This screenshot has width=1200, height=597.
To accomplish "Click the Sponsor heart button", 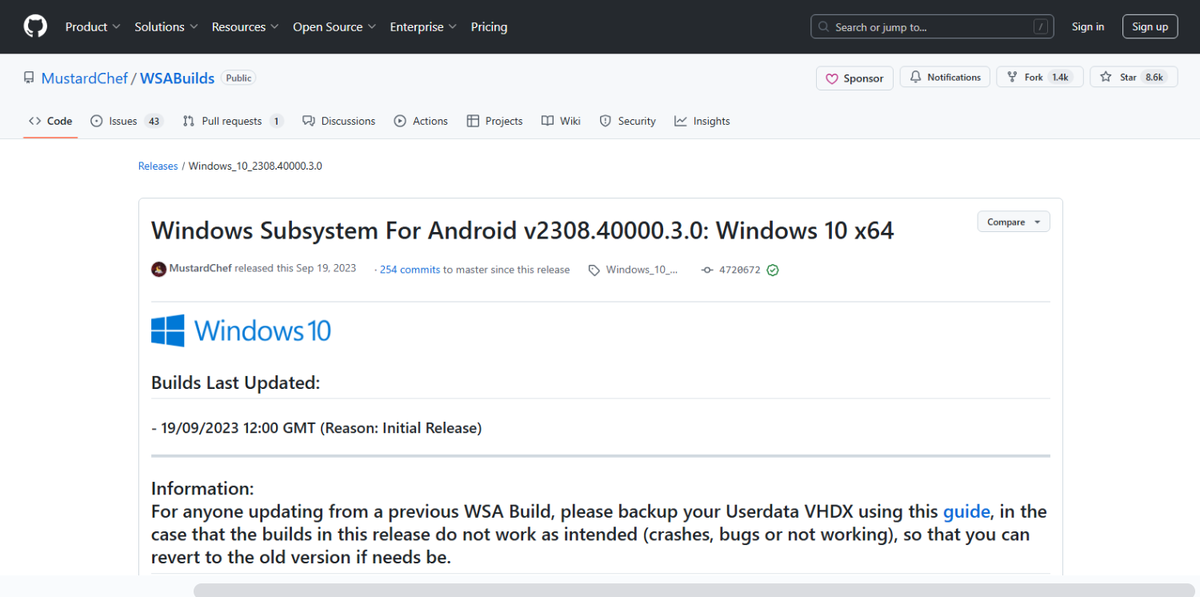I will coord(854,78).
